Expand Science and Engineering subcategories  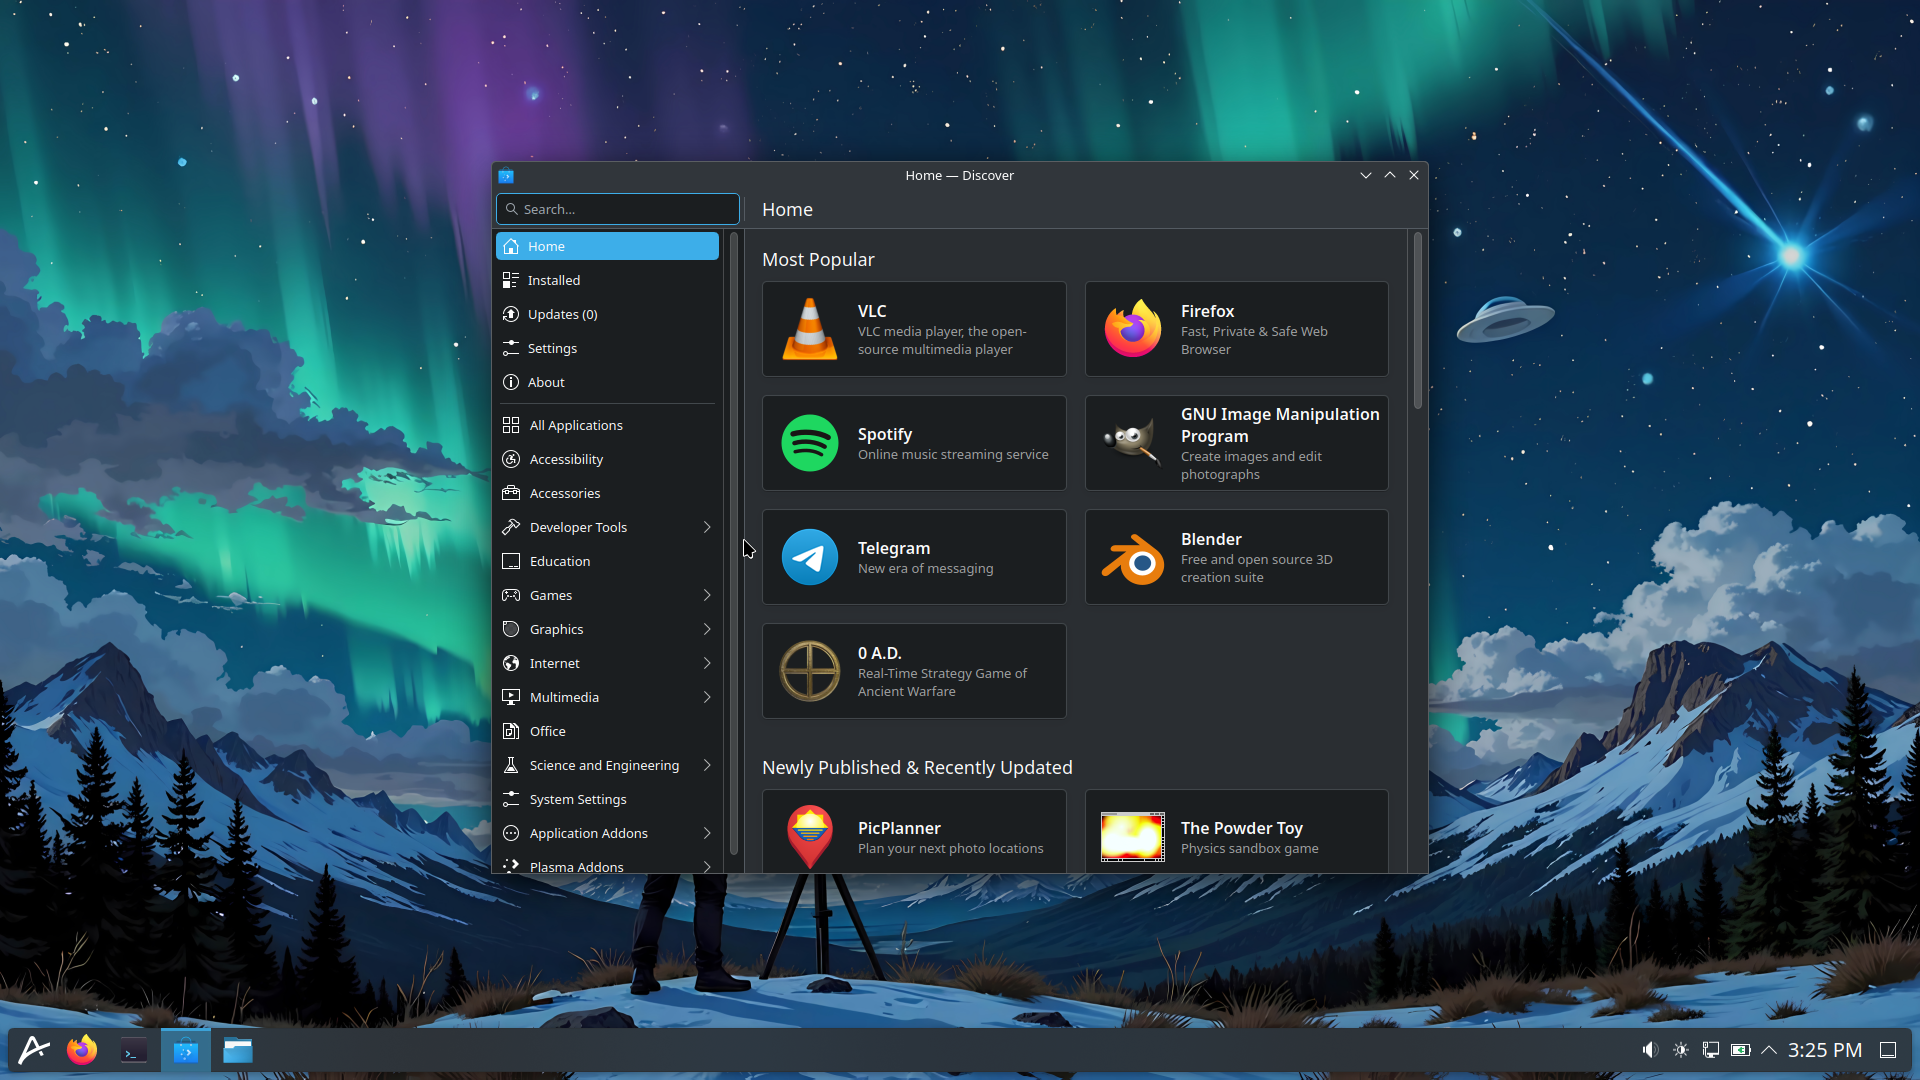[707, 765]
